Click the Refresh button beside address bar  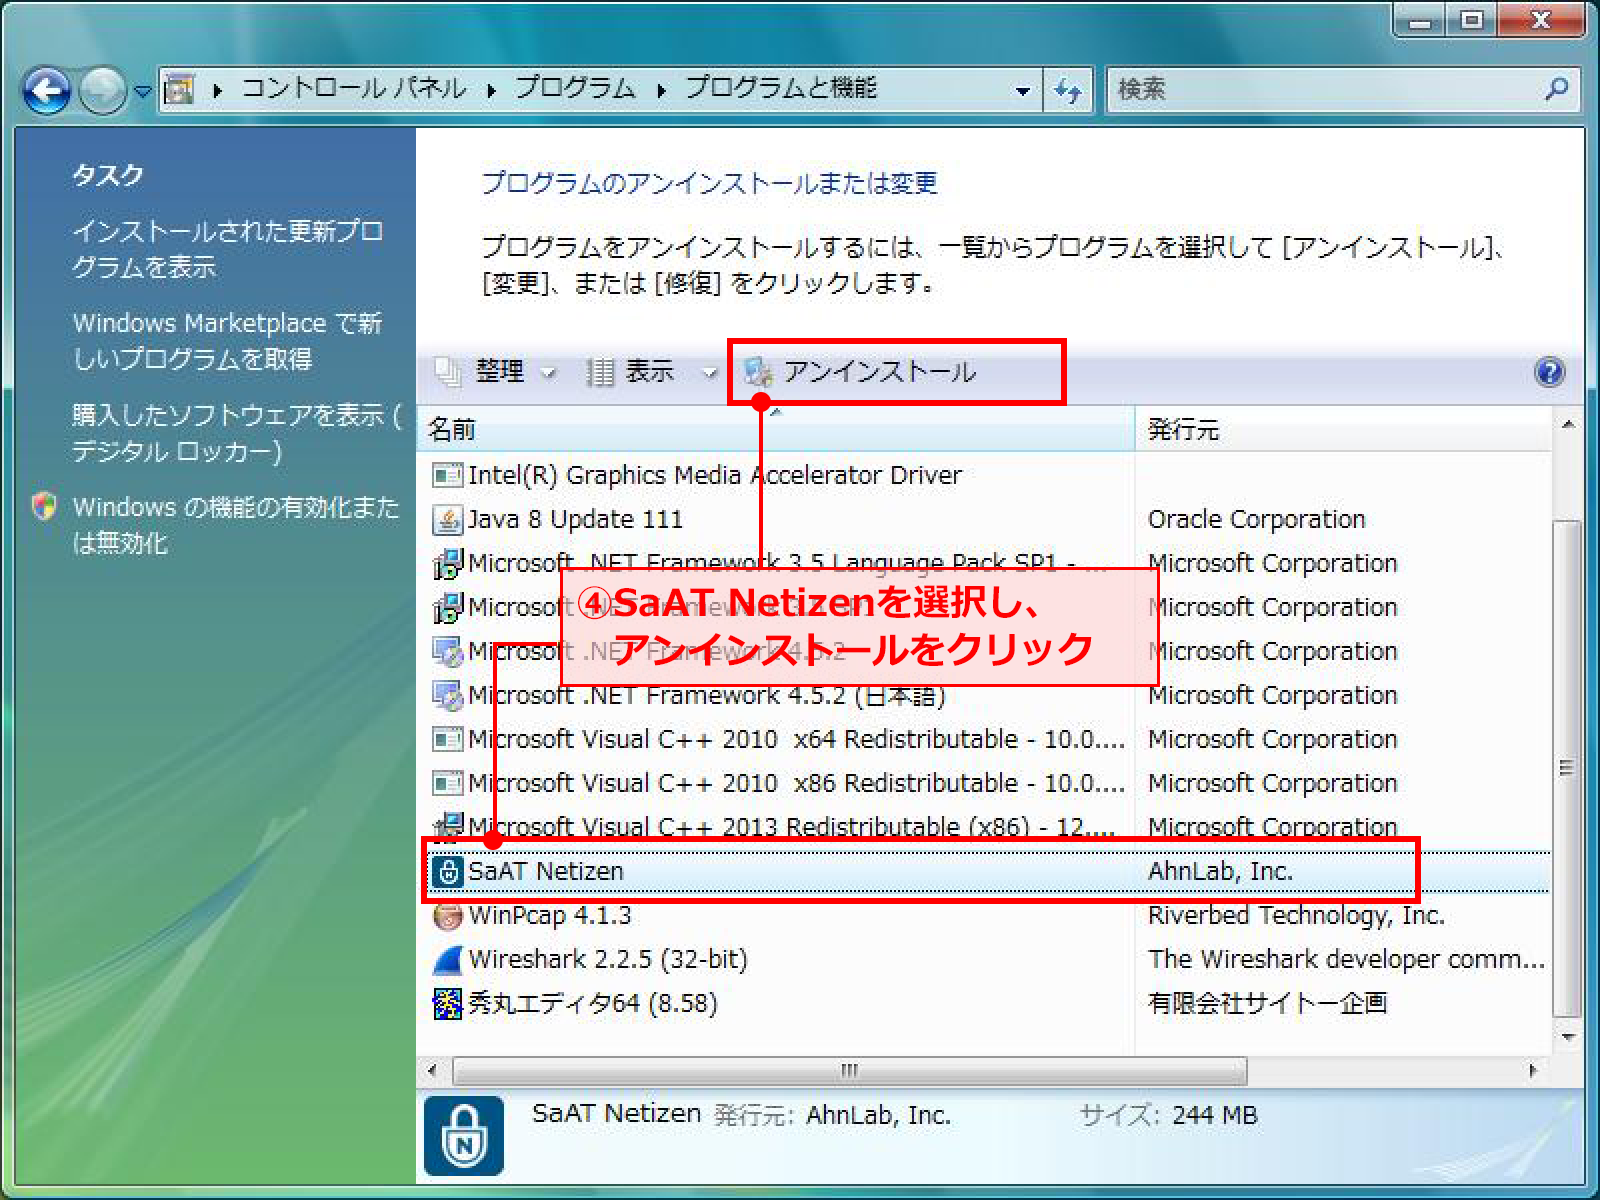point(1068,90)
